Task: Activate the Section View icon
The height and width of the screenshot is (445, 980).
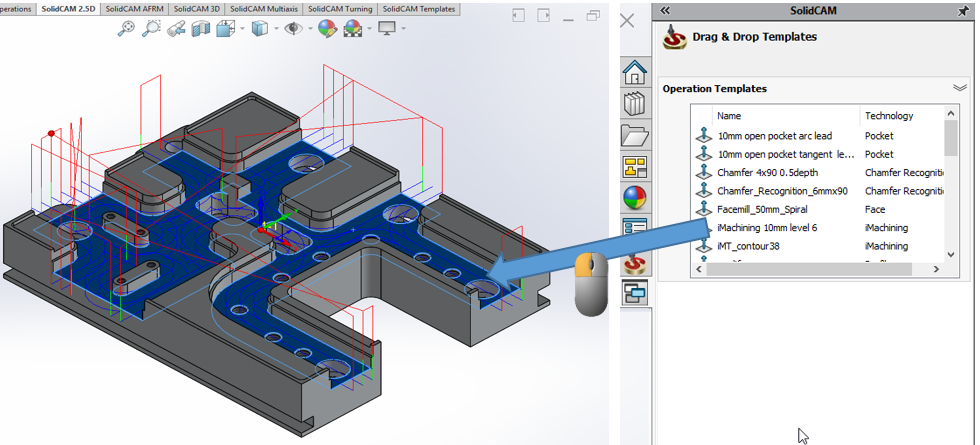Action: click(x=201, y=28)
